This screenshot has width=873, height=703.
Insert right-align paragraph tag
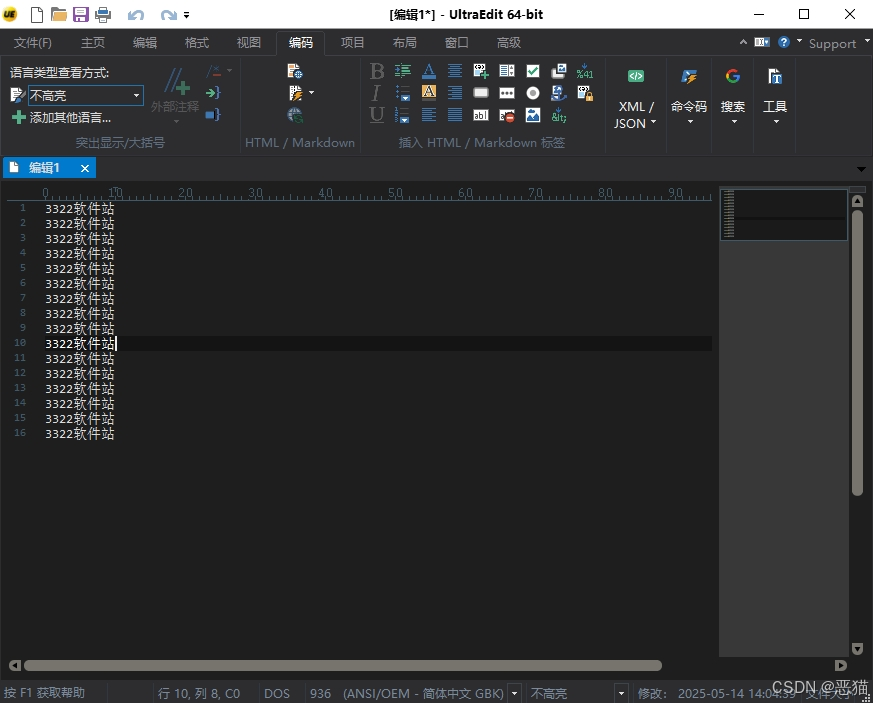click(x=455, y=93)
